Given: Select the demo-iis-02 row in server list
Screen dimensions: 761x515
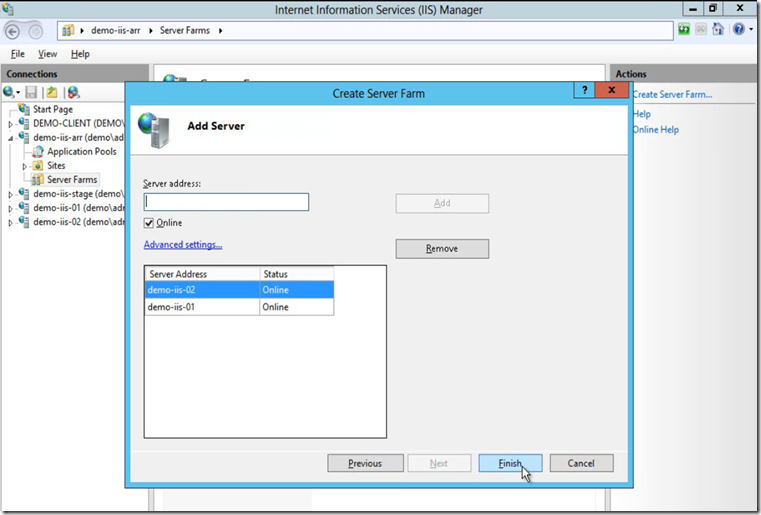Looking at the screenshot, I should [239, 290].
